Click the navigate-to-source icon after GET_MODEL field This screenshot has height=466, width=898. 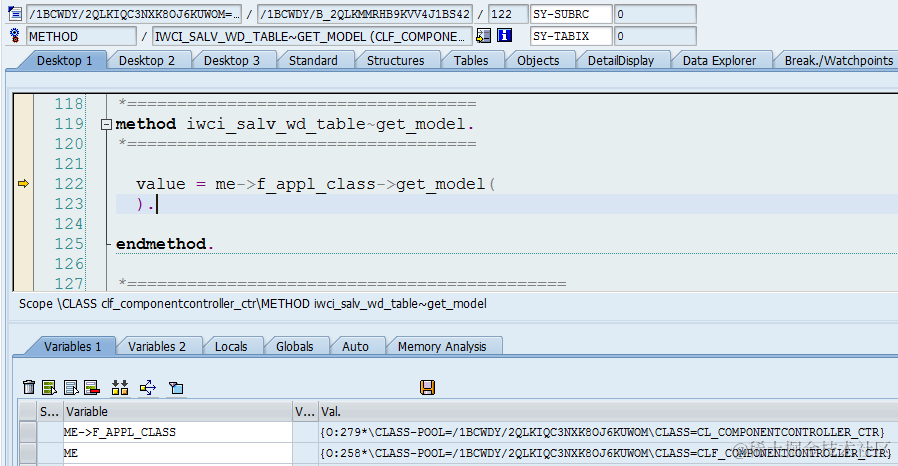pos(483,35)
